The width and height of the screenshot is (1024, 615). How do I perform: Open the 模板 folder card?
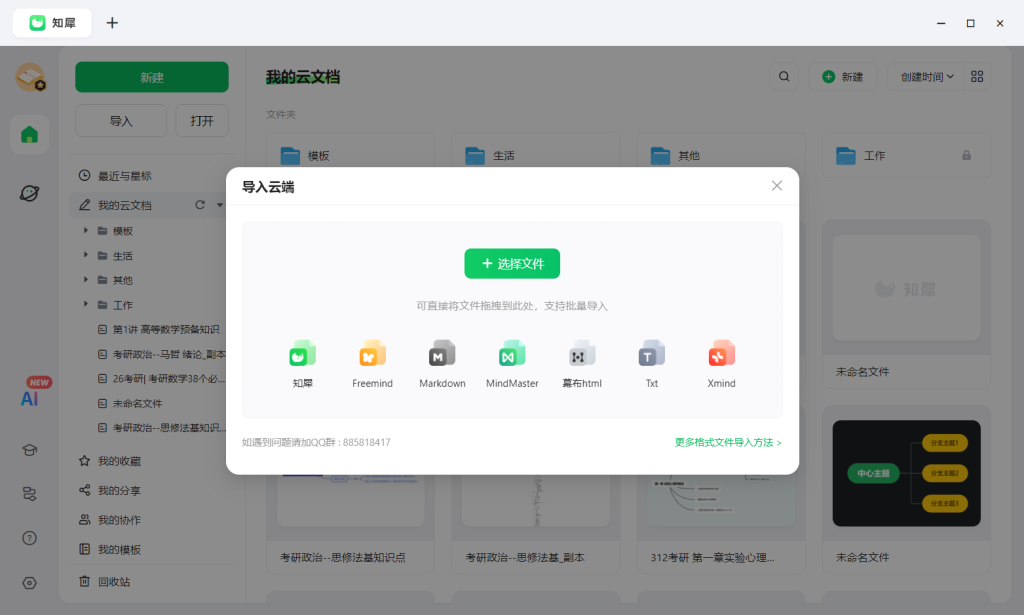pyautogui.click(x=351, y=155)
